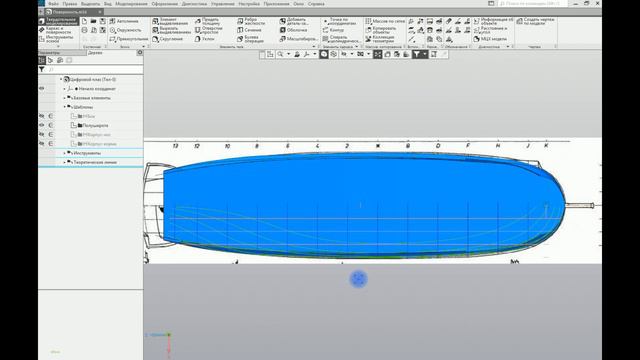Viewport: 640px width, 360px height.
Task: Activate Спираль цилиндрическая helix tool
Action: click(342, 39)
